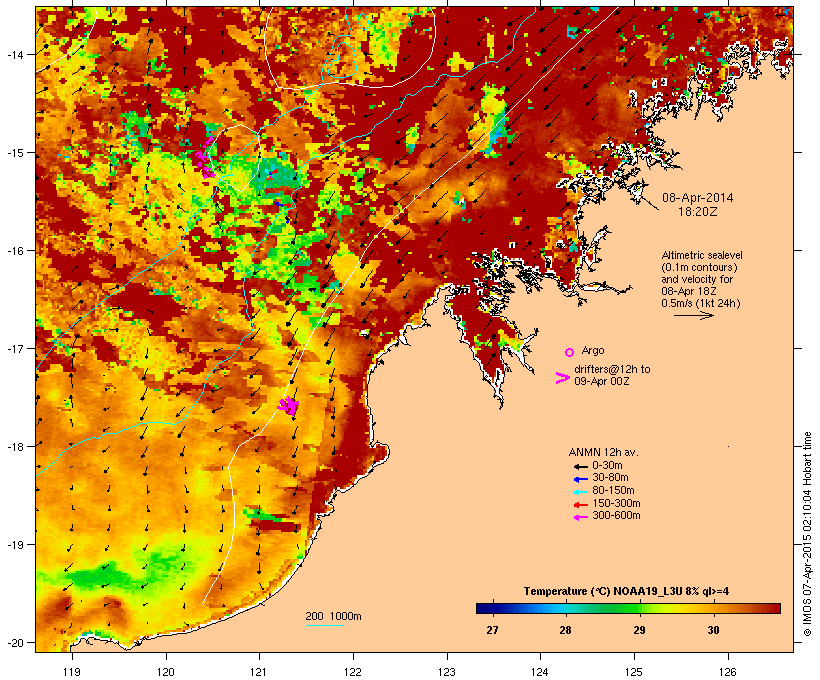Click the '09-Apr 00Z' label
This screenshot has height=680, width=820.
coord(602,381)
